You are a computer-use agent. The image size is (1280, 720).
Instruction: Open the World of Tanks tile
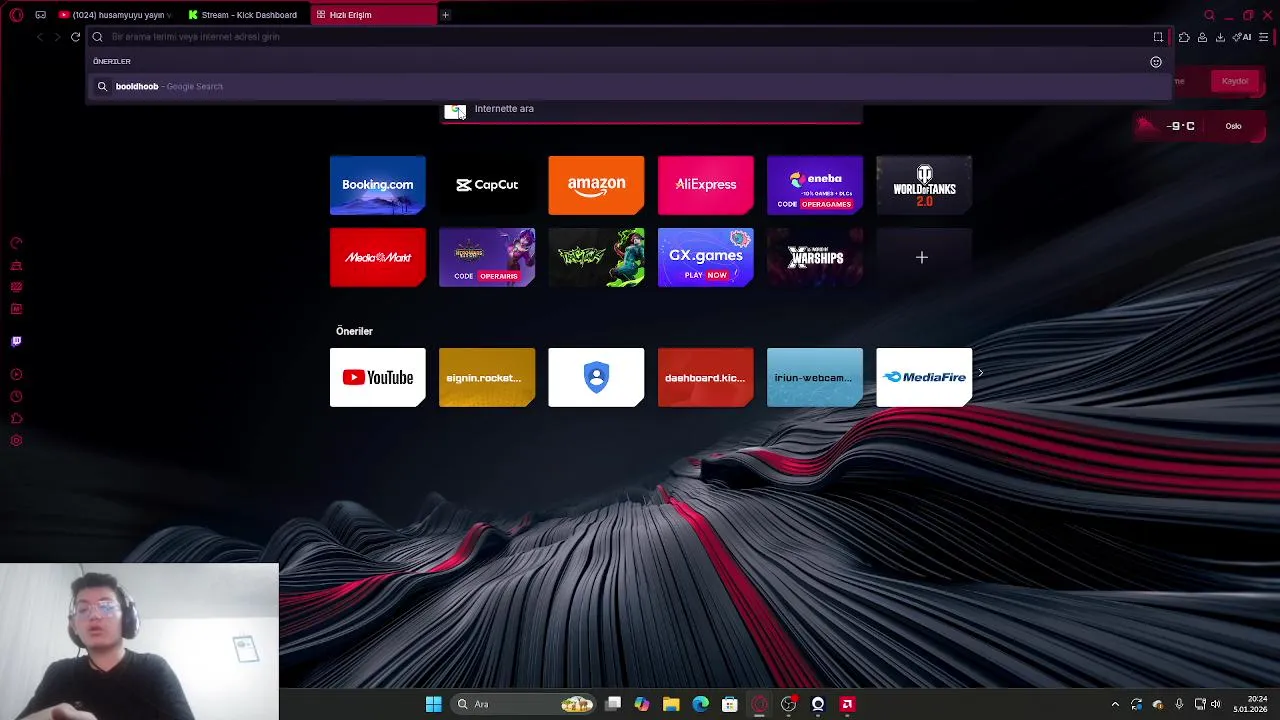[x=924, y=185]
